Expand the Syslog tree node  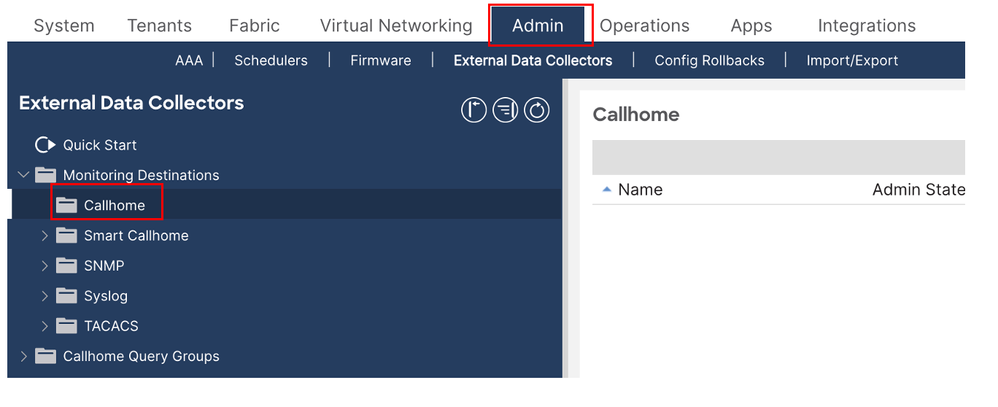45,296
